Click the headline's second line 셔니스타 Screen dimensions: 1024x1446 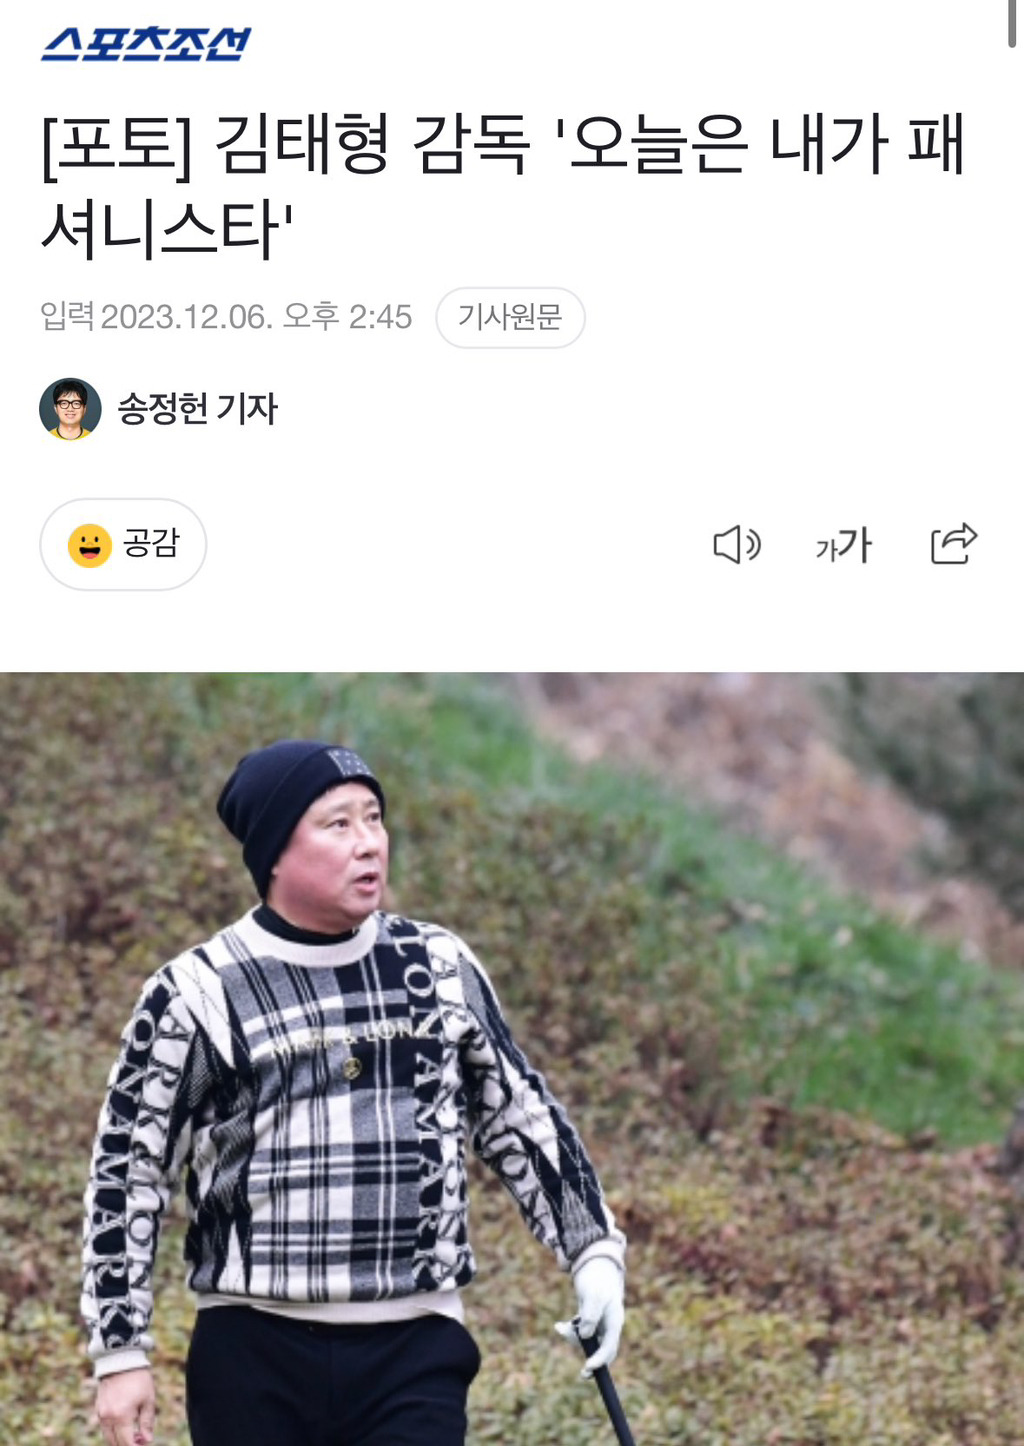tap(167, 231)
